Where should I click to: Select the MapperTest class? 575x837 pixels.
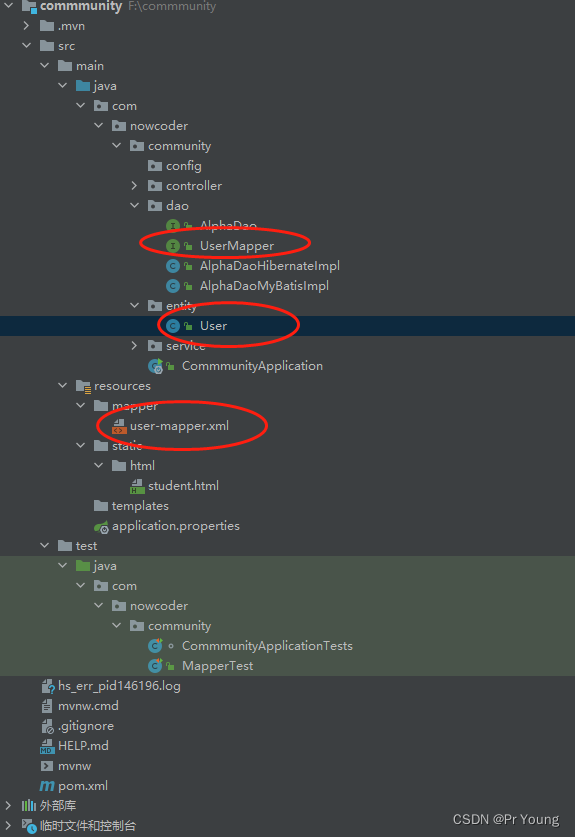[217, 666]
